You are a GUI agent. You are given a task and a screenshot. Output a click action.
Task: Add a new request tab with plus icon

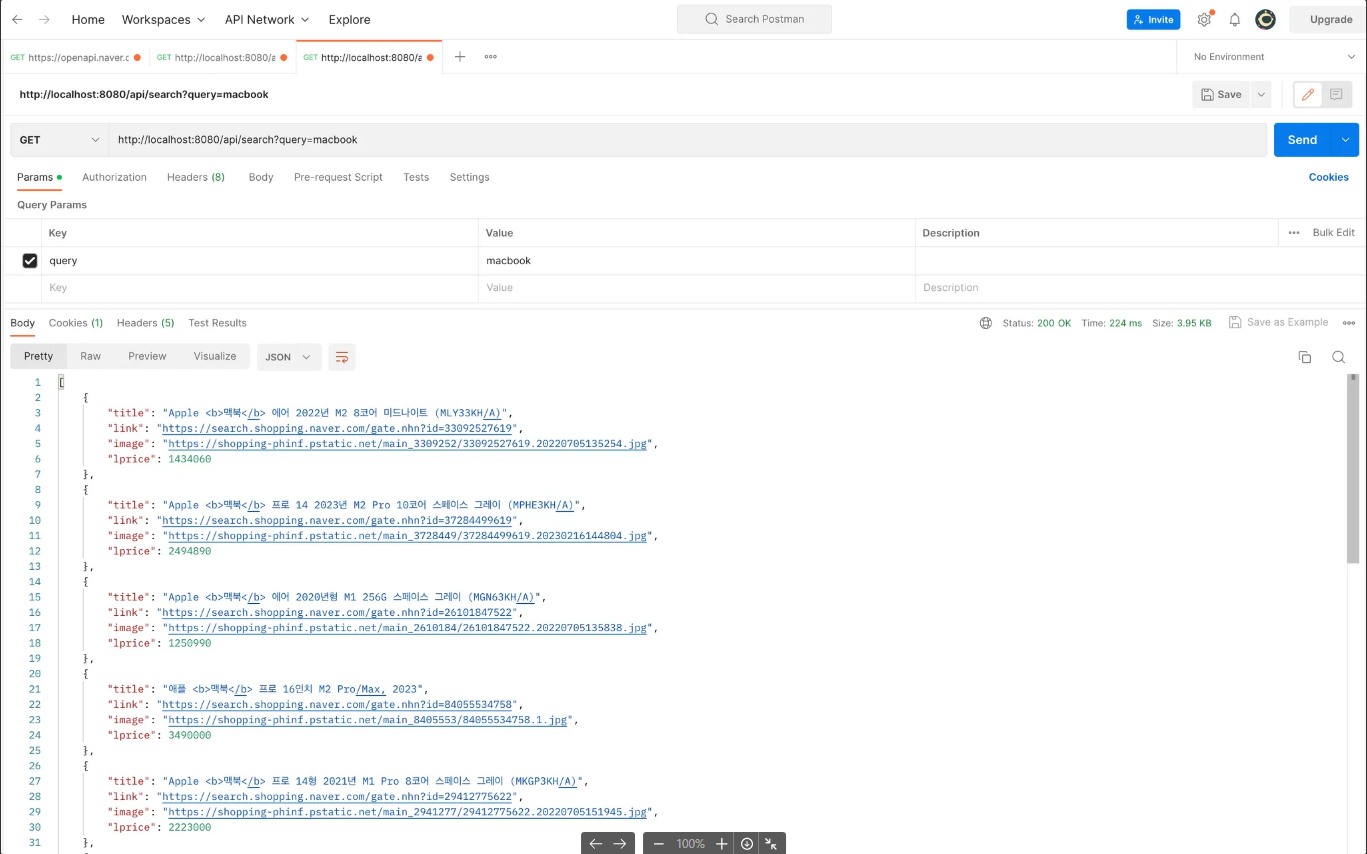click(460, 57)
